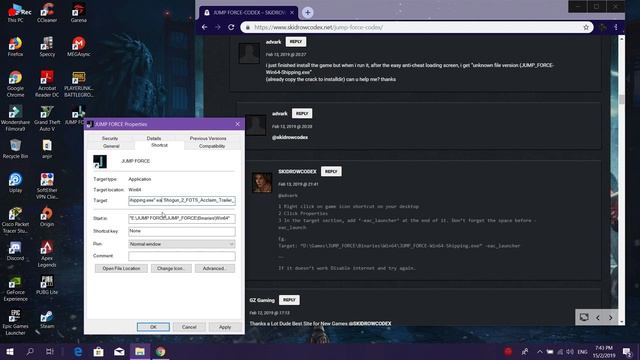Open the This PC desktop icon

click(x=16, y=13)
